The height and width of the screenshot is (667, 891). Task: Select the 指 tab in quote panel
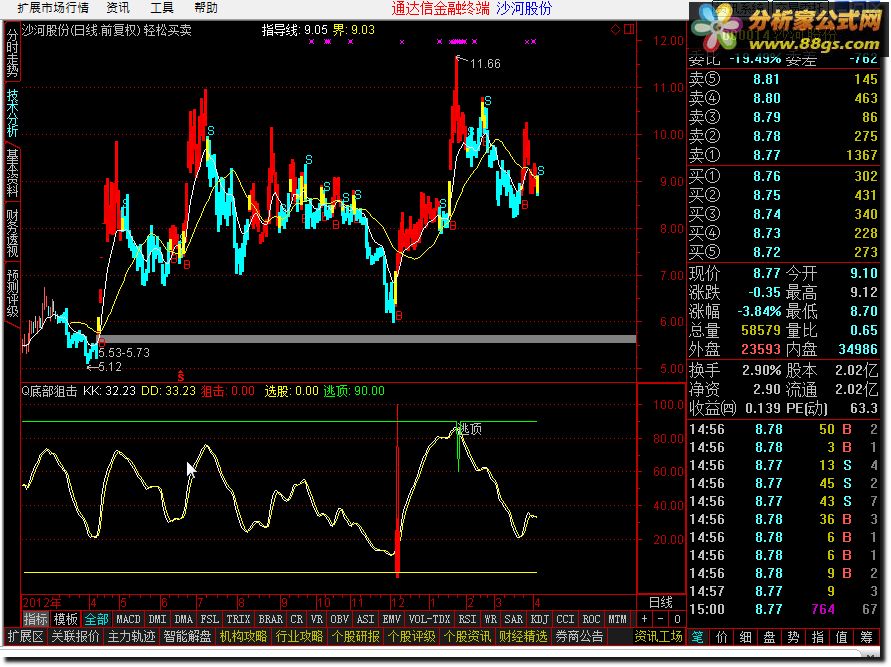[817, 637]
